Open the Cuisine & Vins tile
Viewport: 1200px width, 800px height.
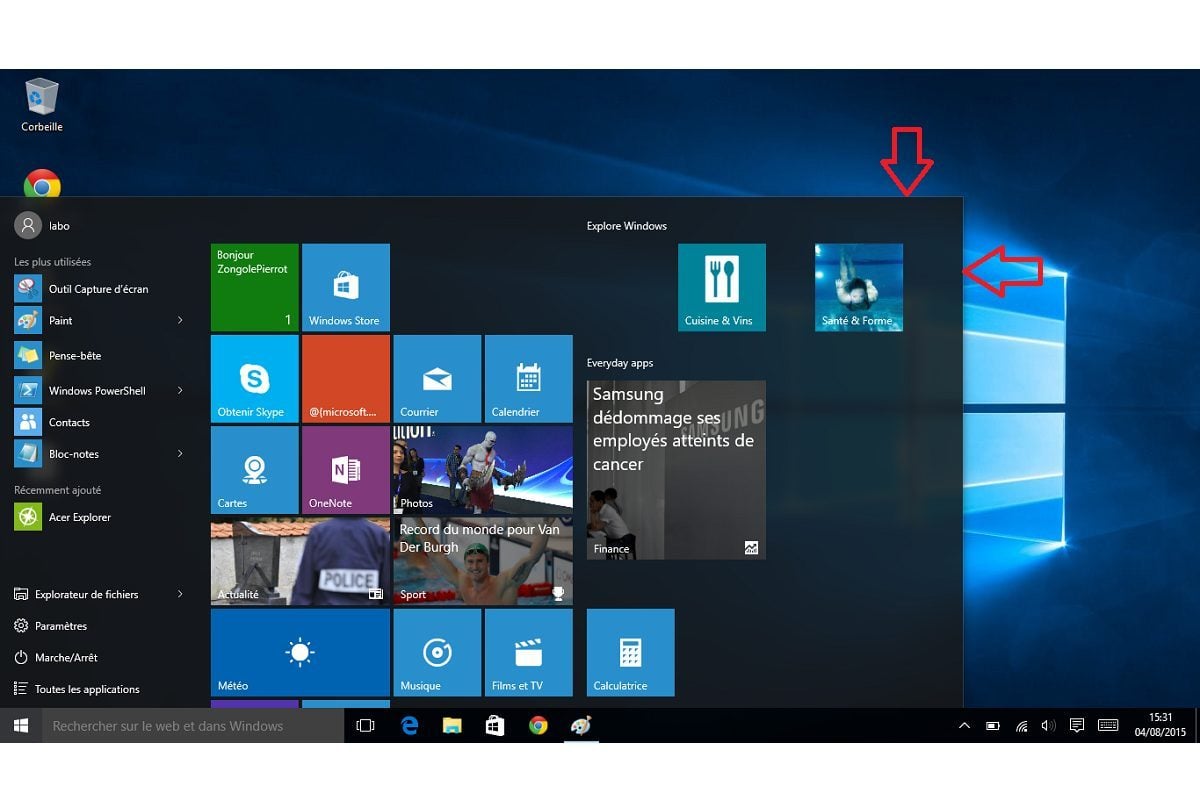tap(722, 287)
